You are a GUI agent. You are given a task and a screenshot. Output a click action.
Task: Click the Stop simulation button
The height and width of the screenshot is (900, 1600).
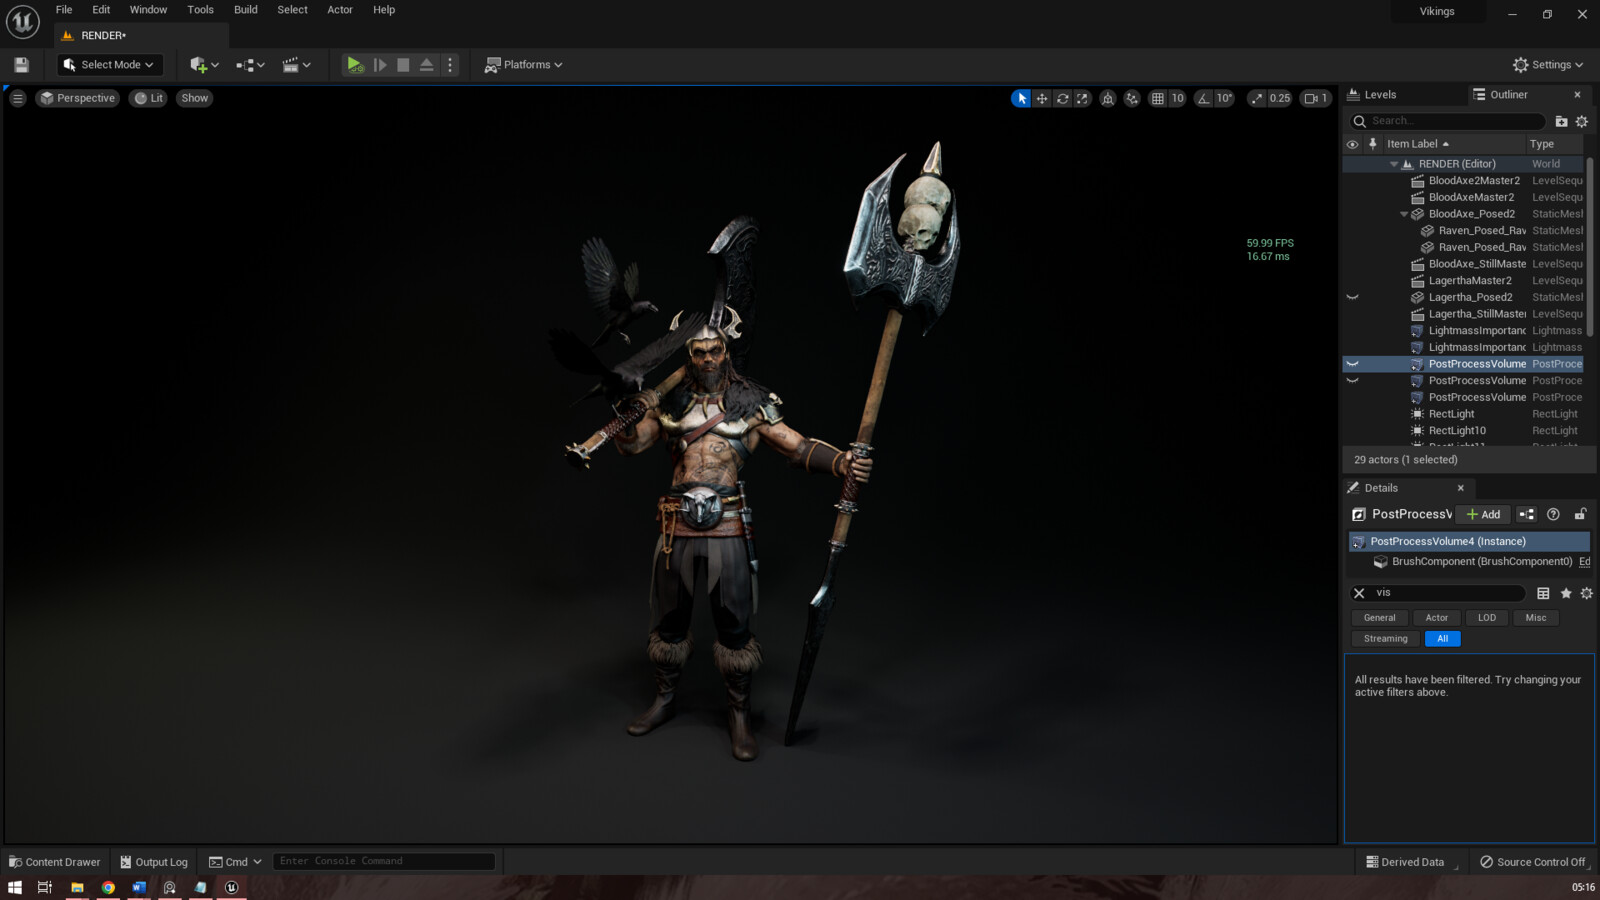[x=403, y=65]
